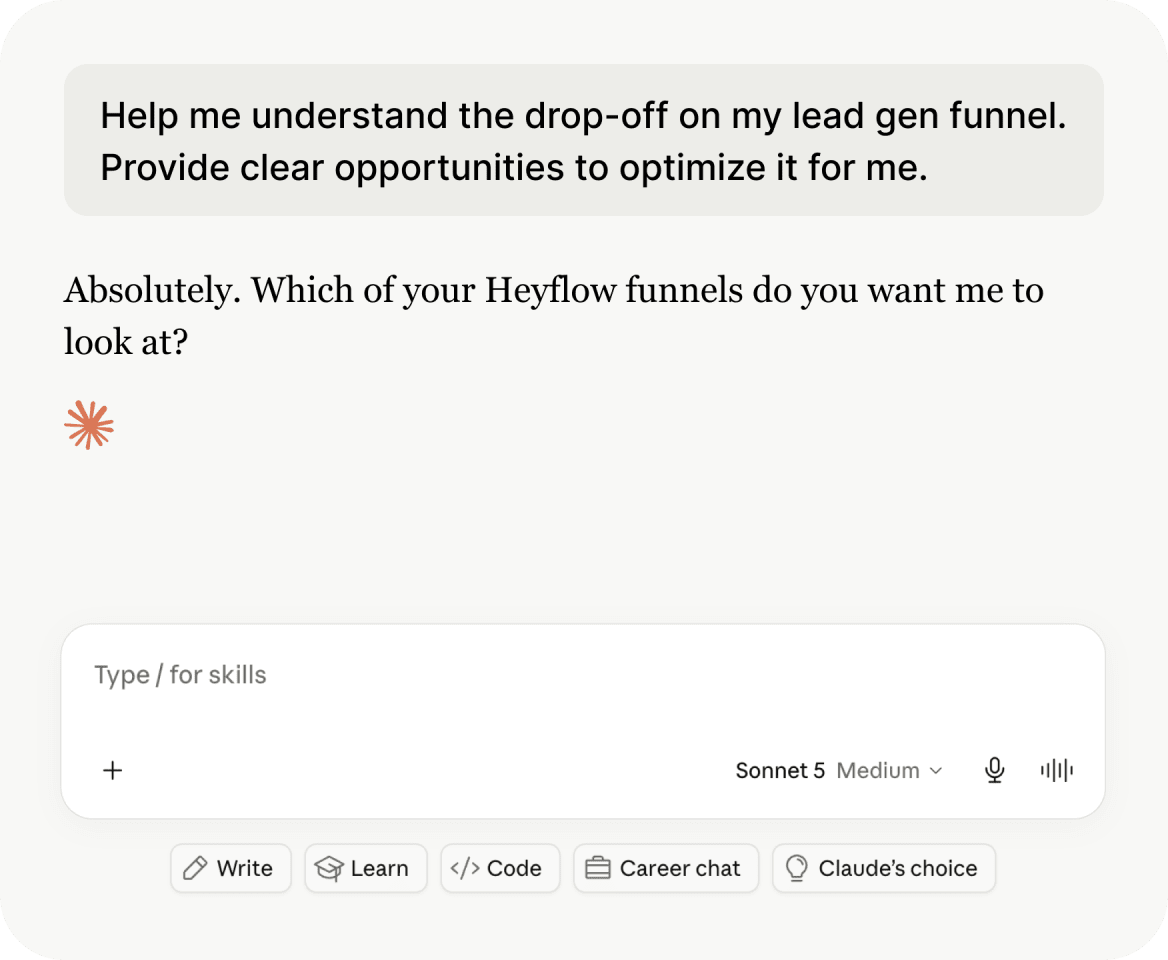Click the orange Claude starburst logo
The height and width of the screenshot is (960, 1168).
point(89,425)
